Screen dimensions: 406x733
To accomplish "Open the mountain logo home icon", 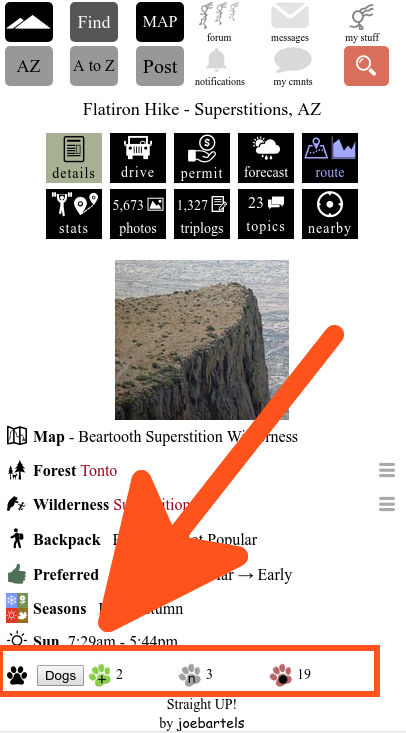I will pos(29,22).
